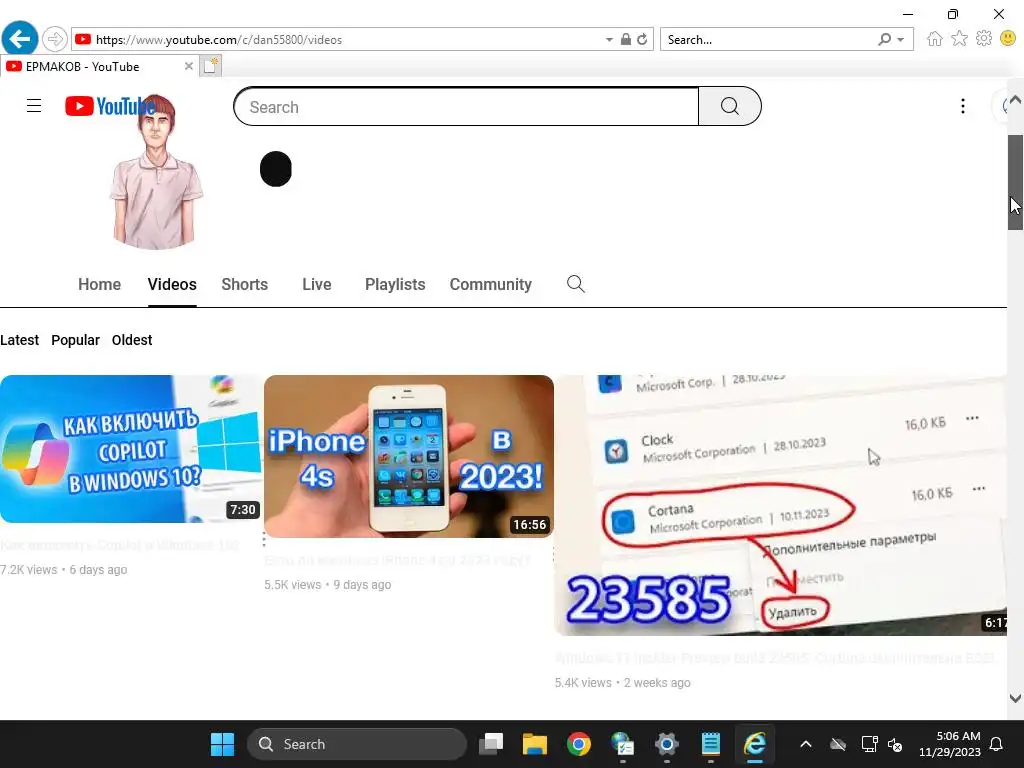Close the ЕРМАКОВ - YouTube tab
The height and width of the screenshot is (768, 1024).
tap(188, 66)
